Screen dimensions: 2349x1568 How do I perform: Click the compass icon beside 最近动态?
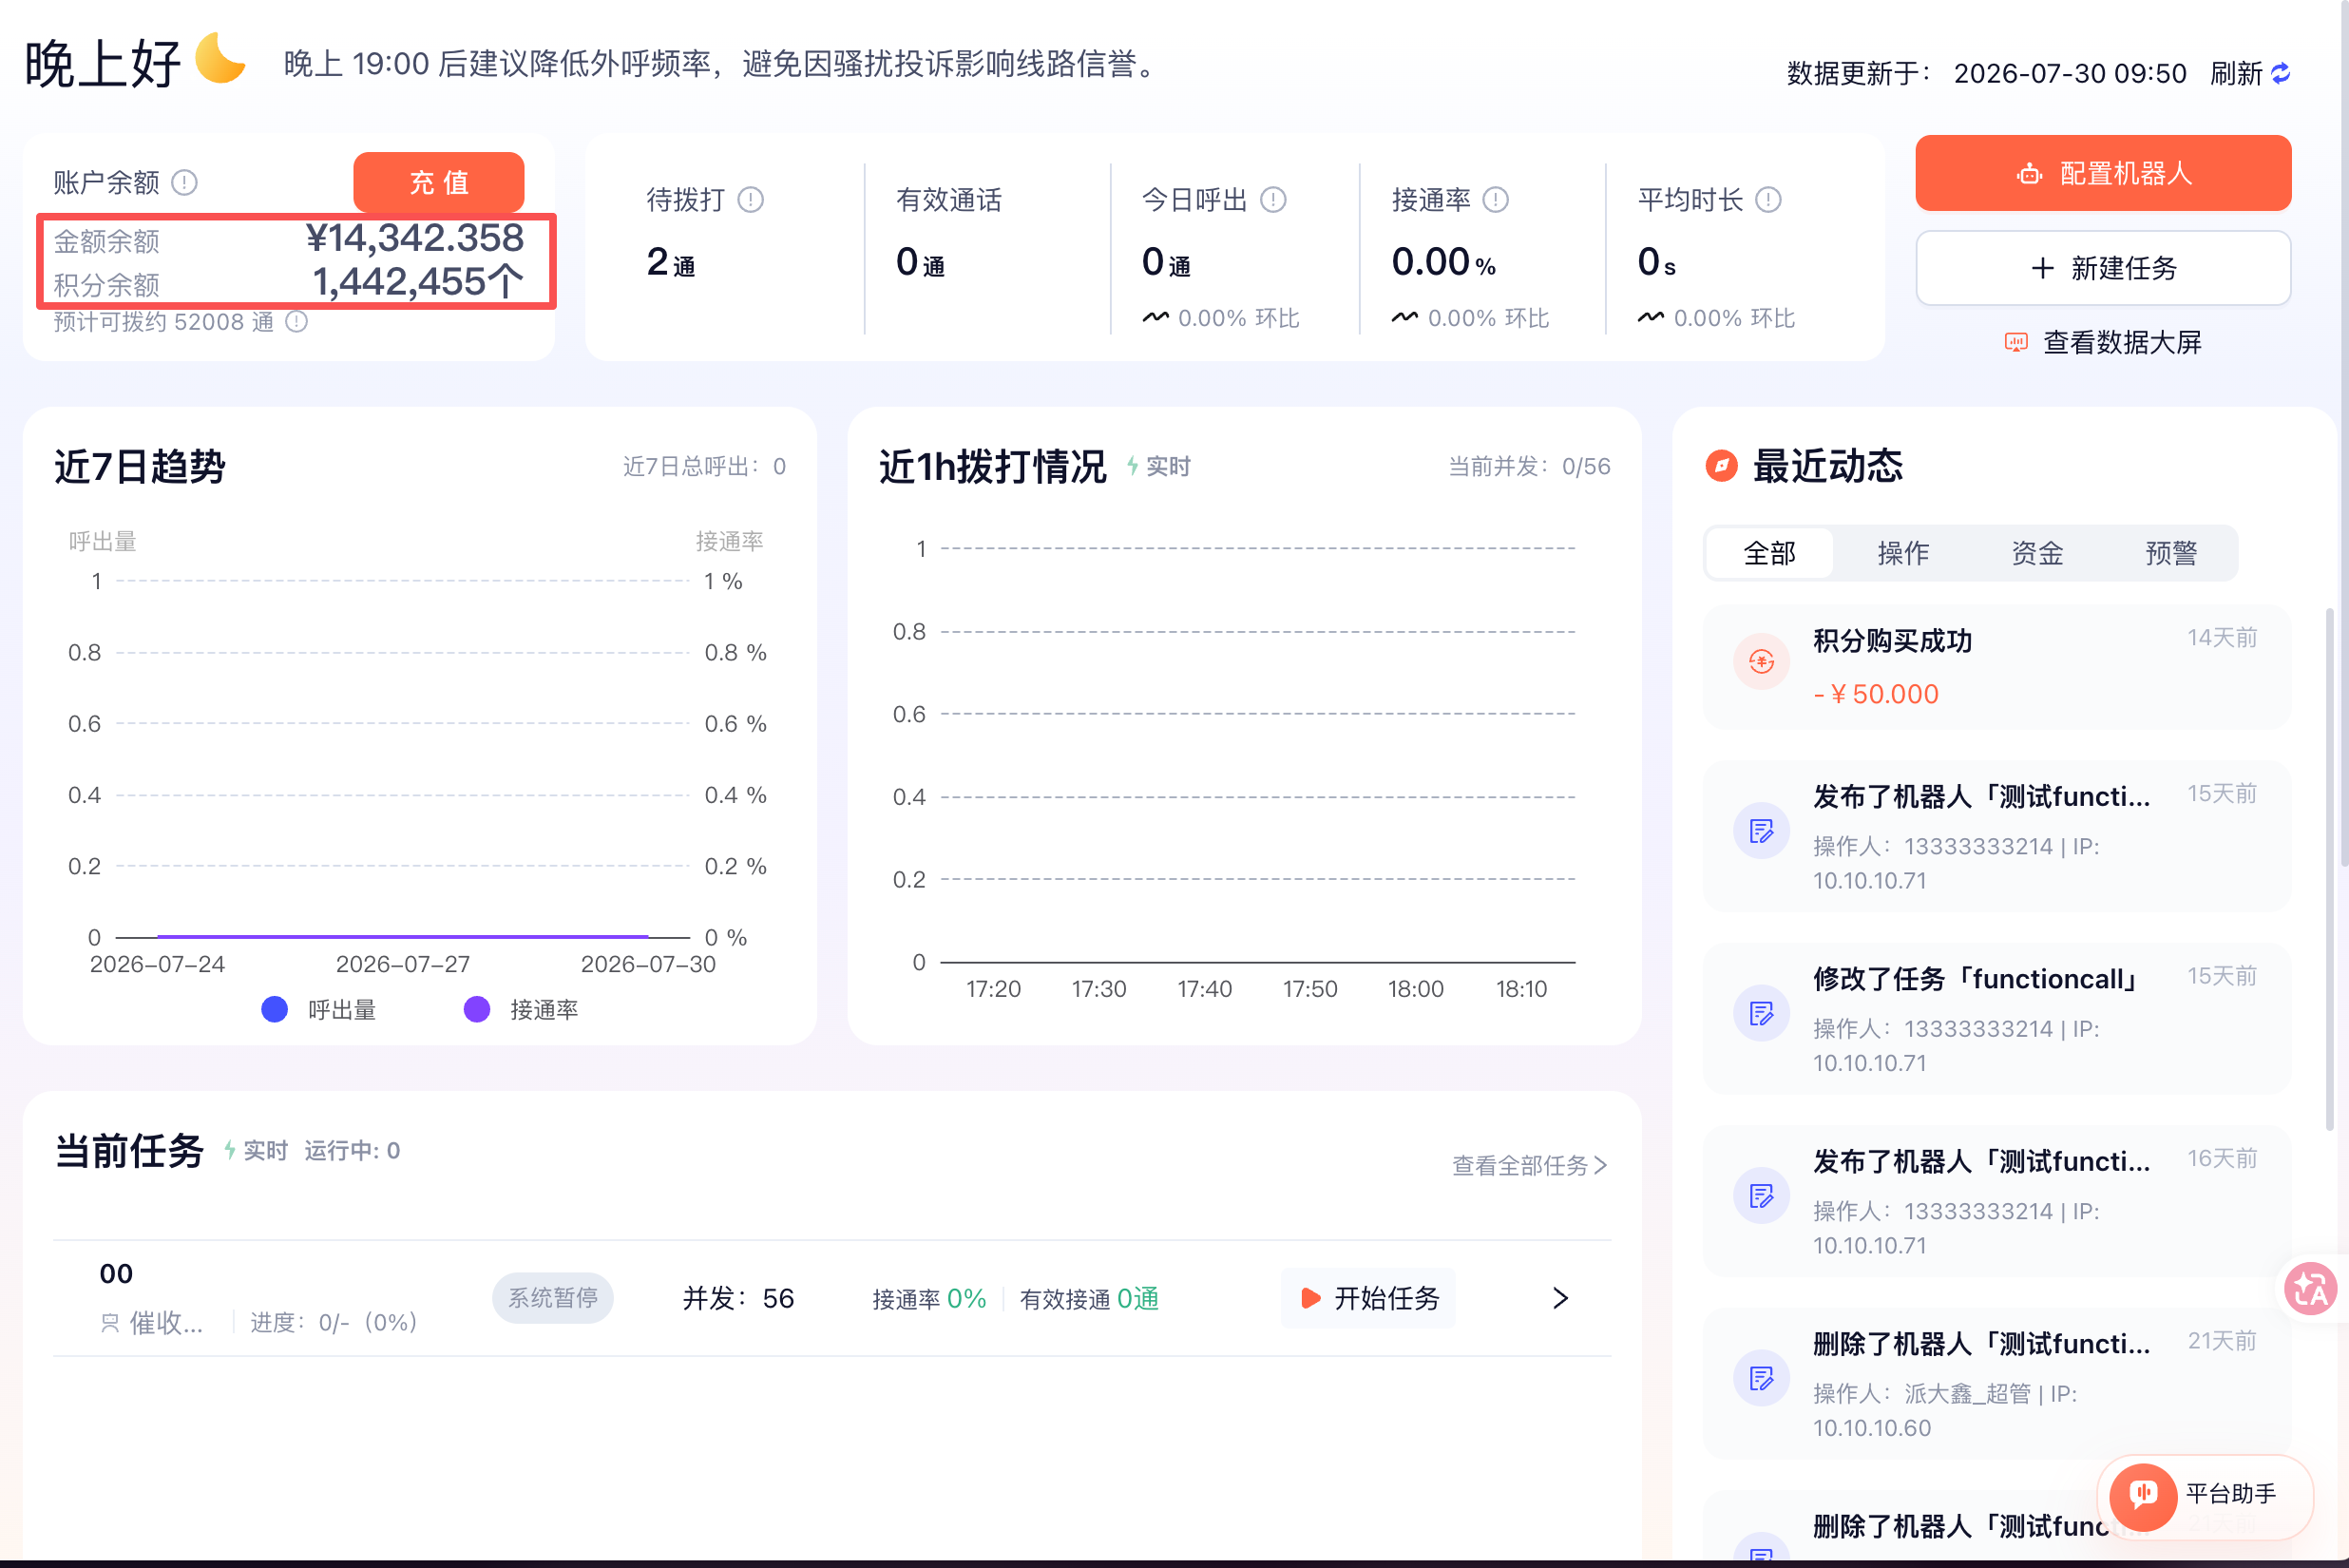pyautogui.click(x=1721, y=465)
